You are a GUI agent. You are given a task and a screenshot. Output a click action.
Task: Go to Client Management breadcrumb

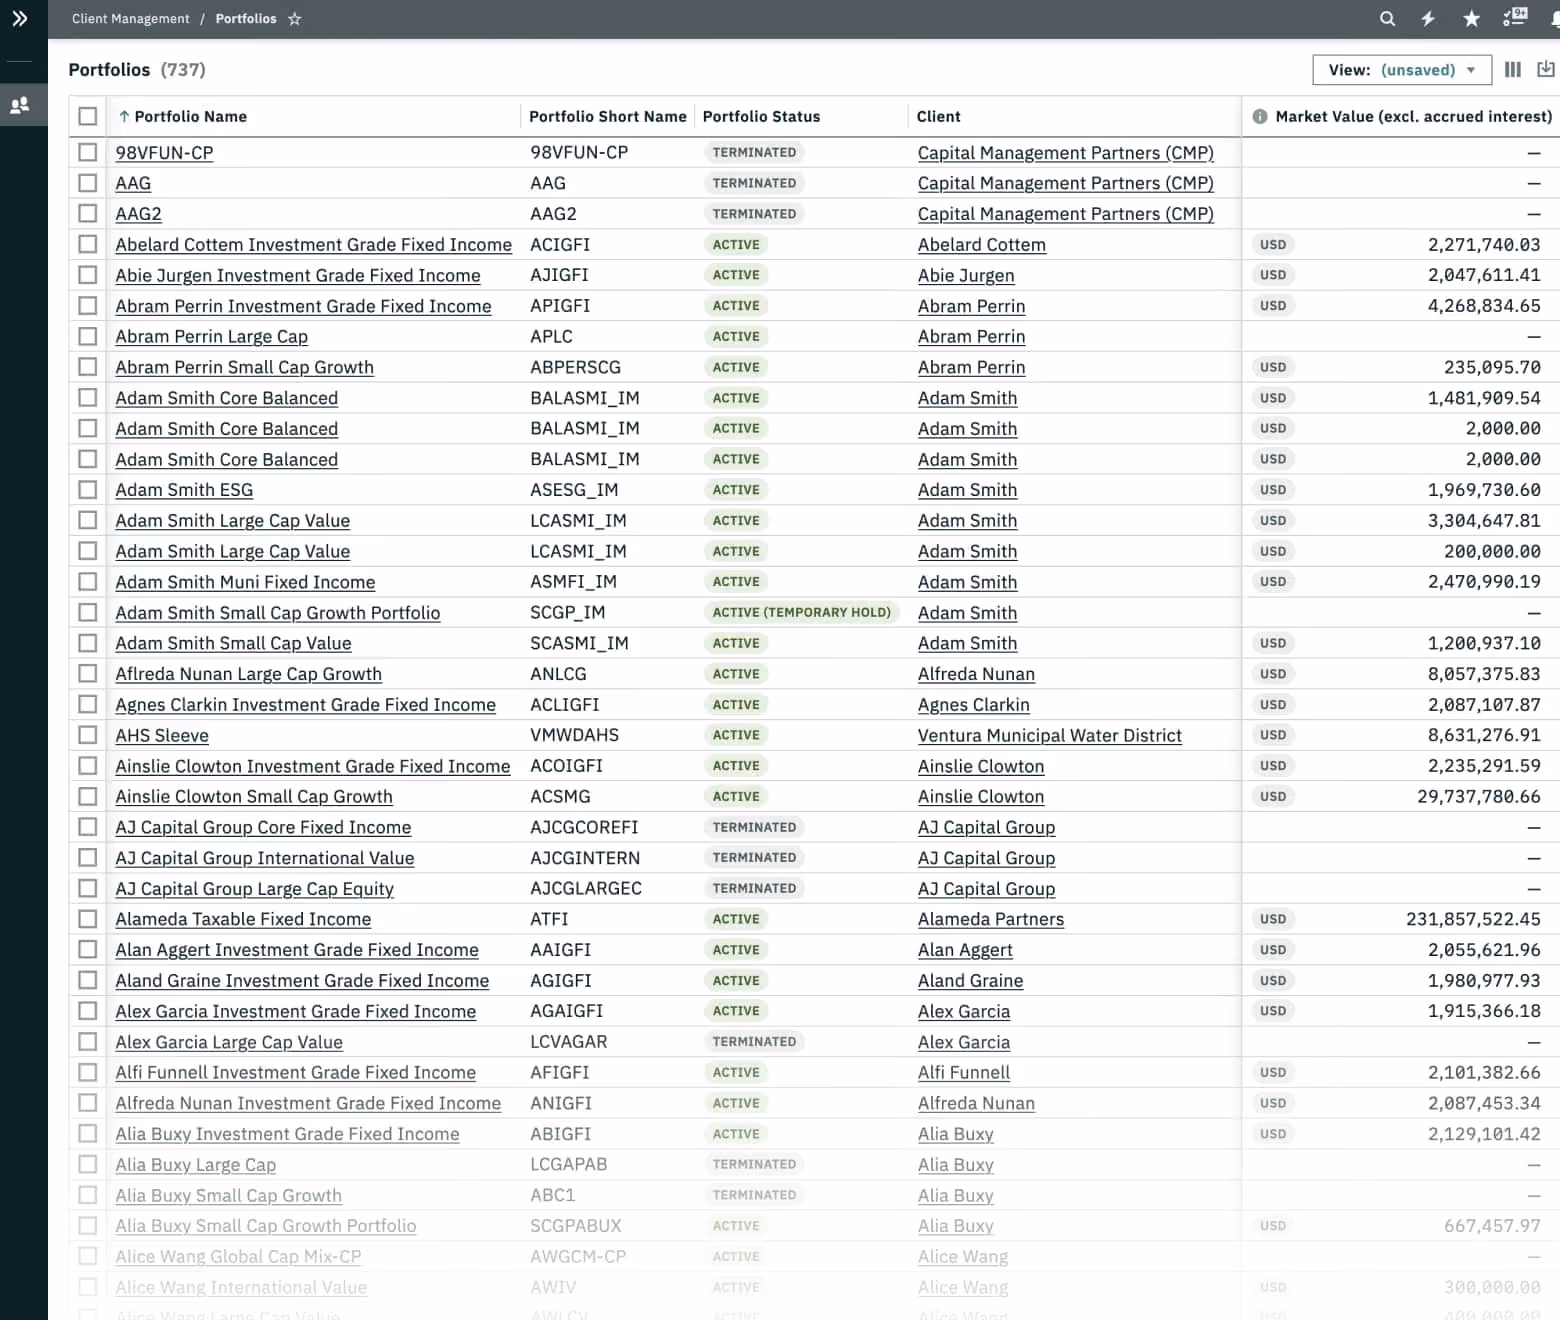130,19
